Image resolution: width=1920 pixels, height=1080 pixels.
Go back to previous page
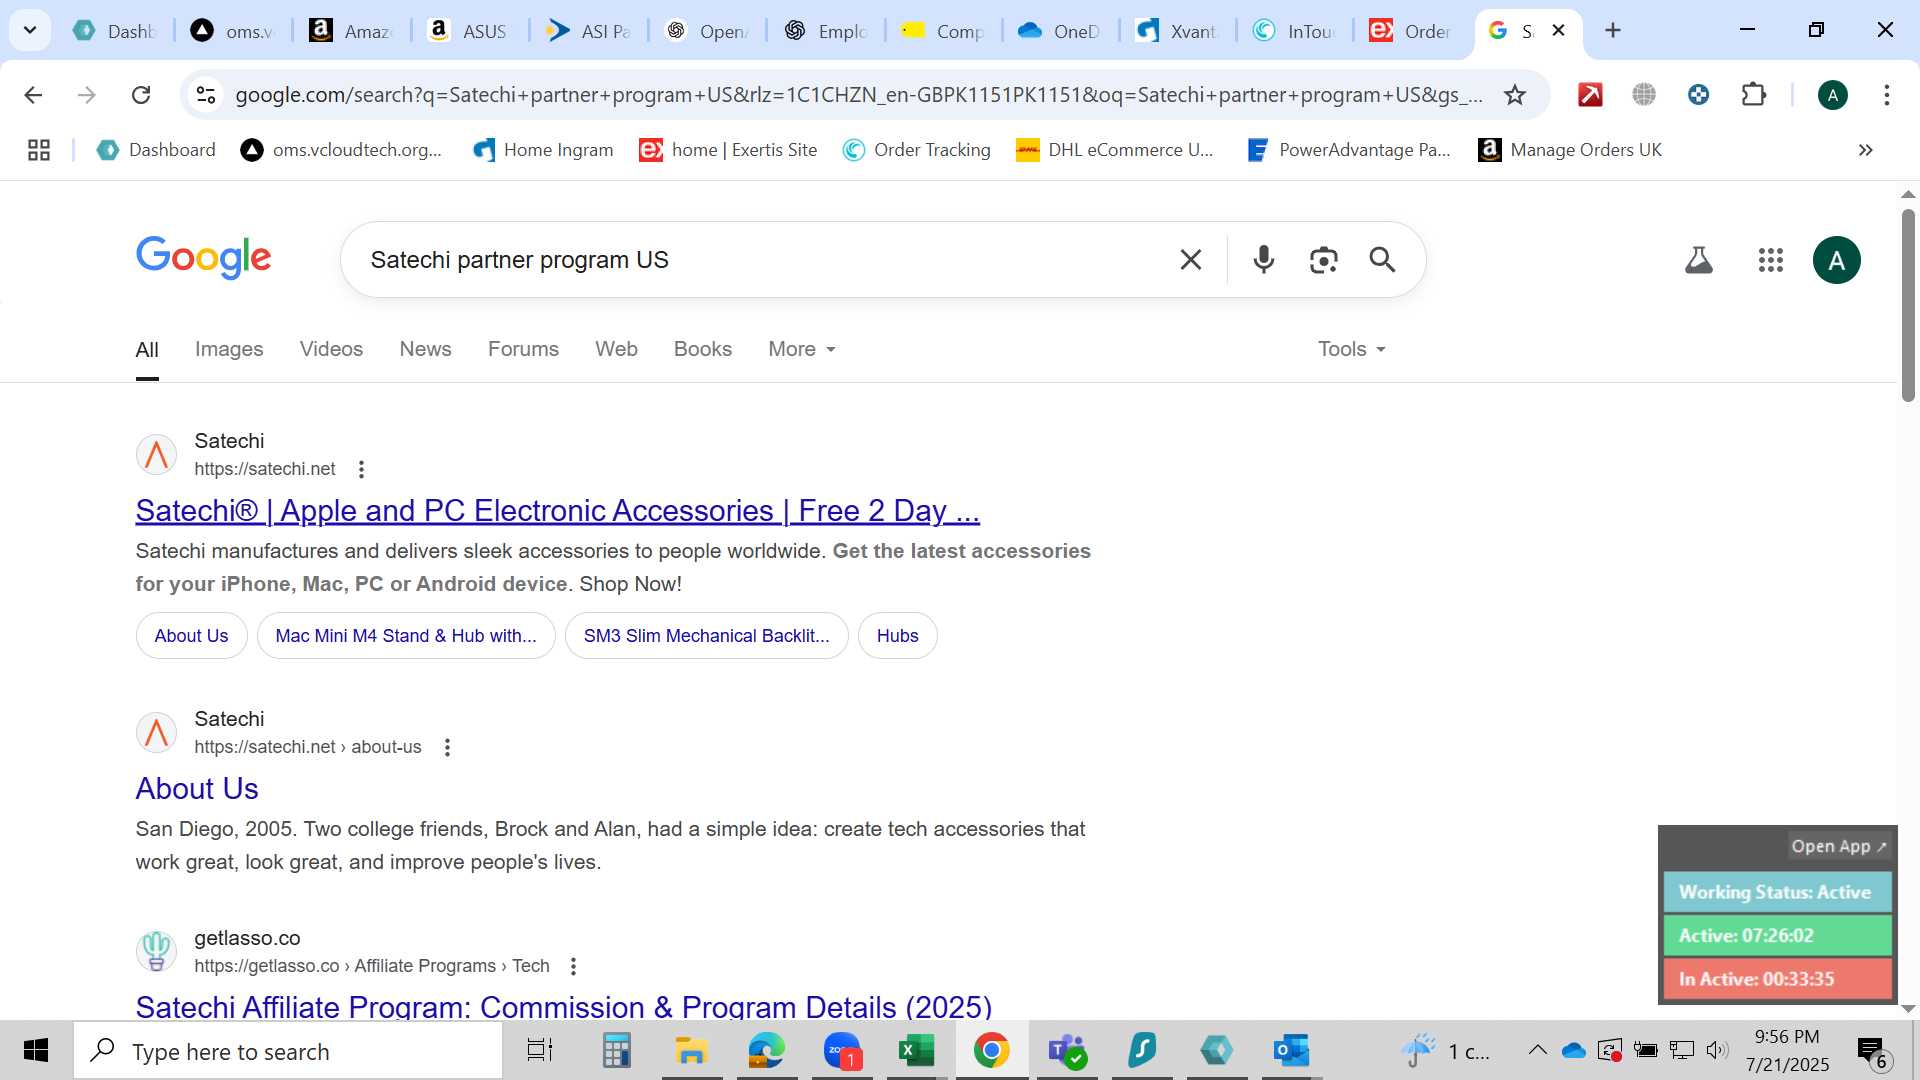[x=33, y=95]
